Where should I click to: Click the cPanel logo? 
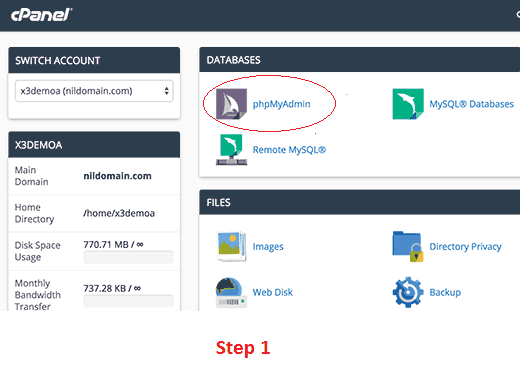coord(42,15)
